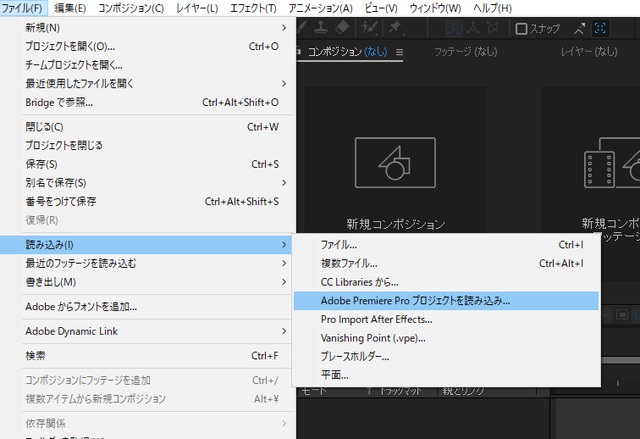Choose Adobe Premiere Pro プロジェクトを読み込み...
The width and height of the screenshot is (640, 439).
click(446, 301)
